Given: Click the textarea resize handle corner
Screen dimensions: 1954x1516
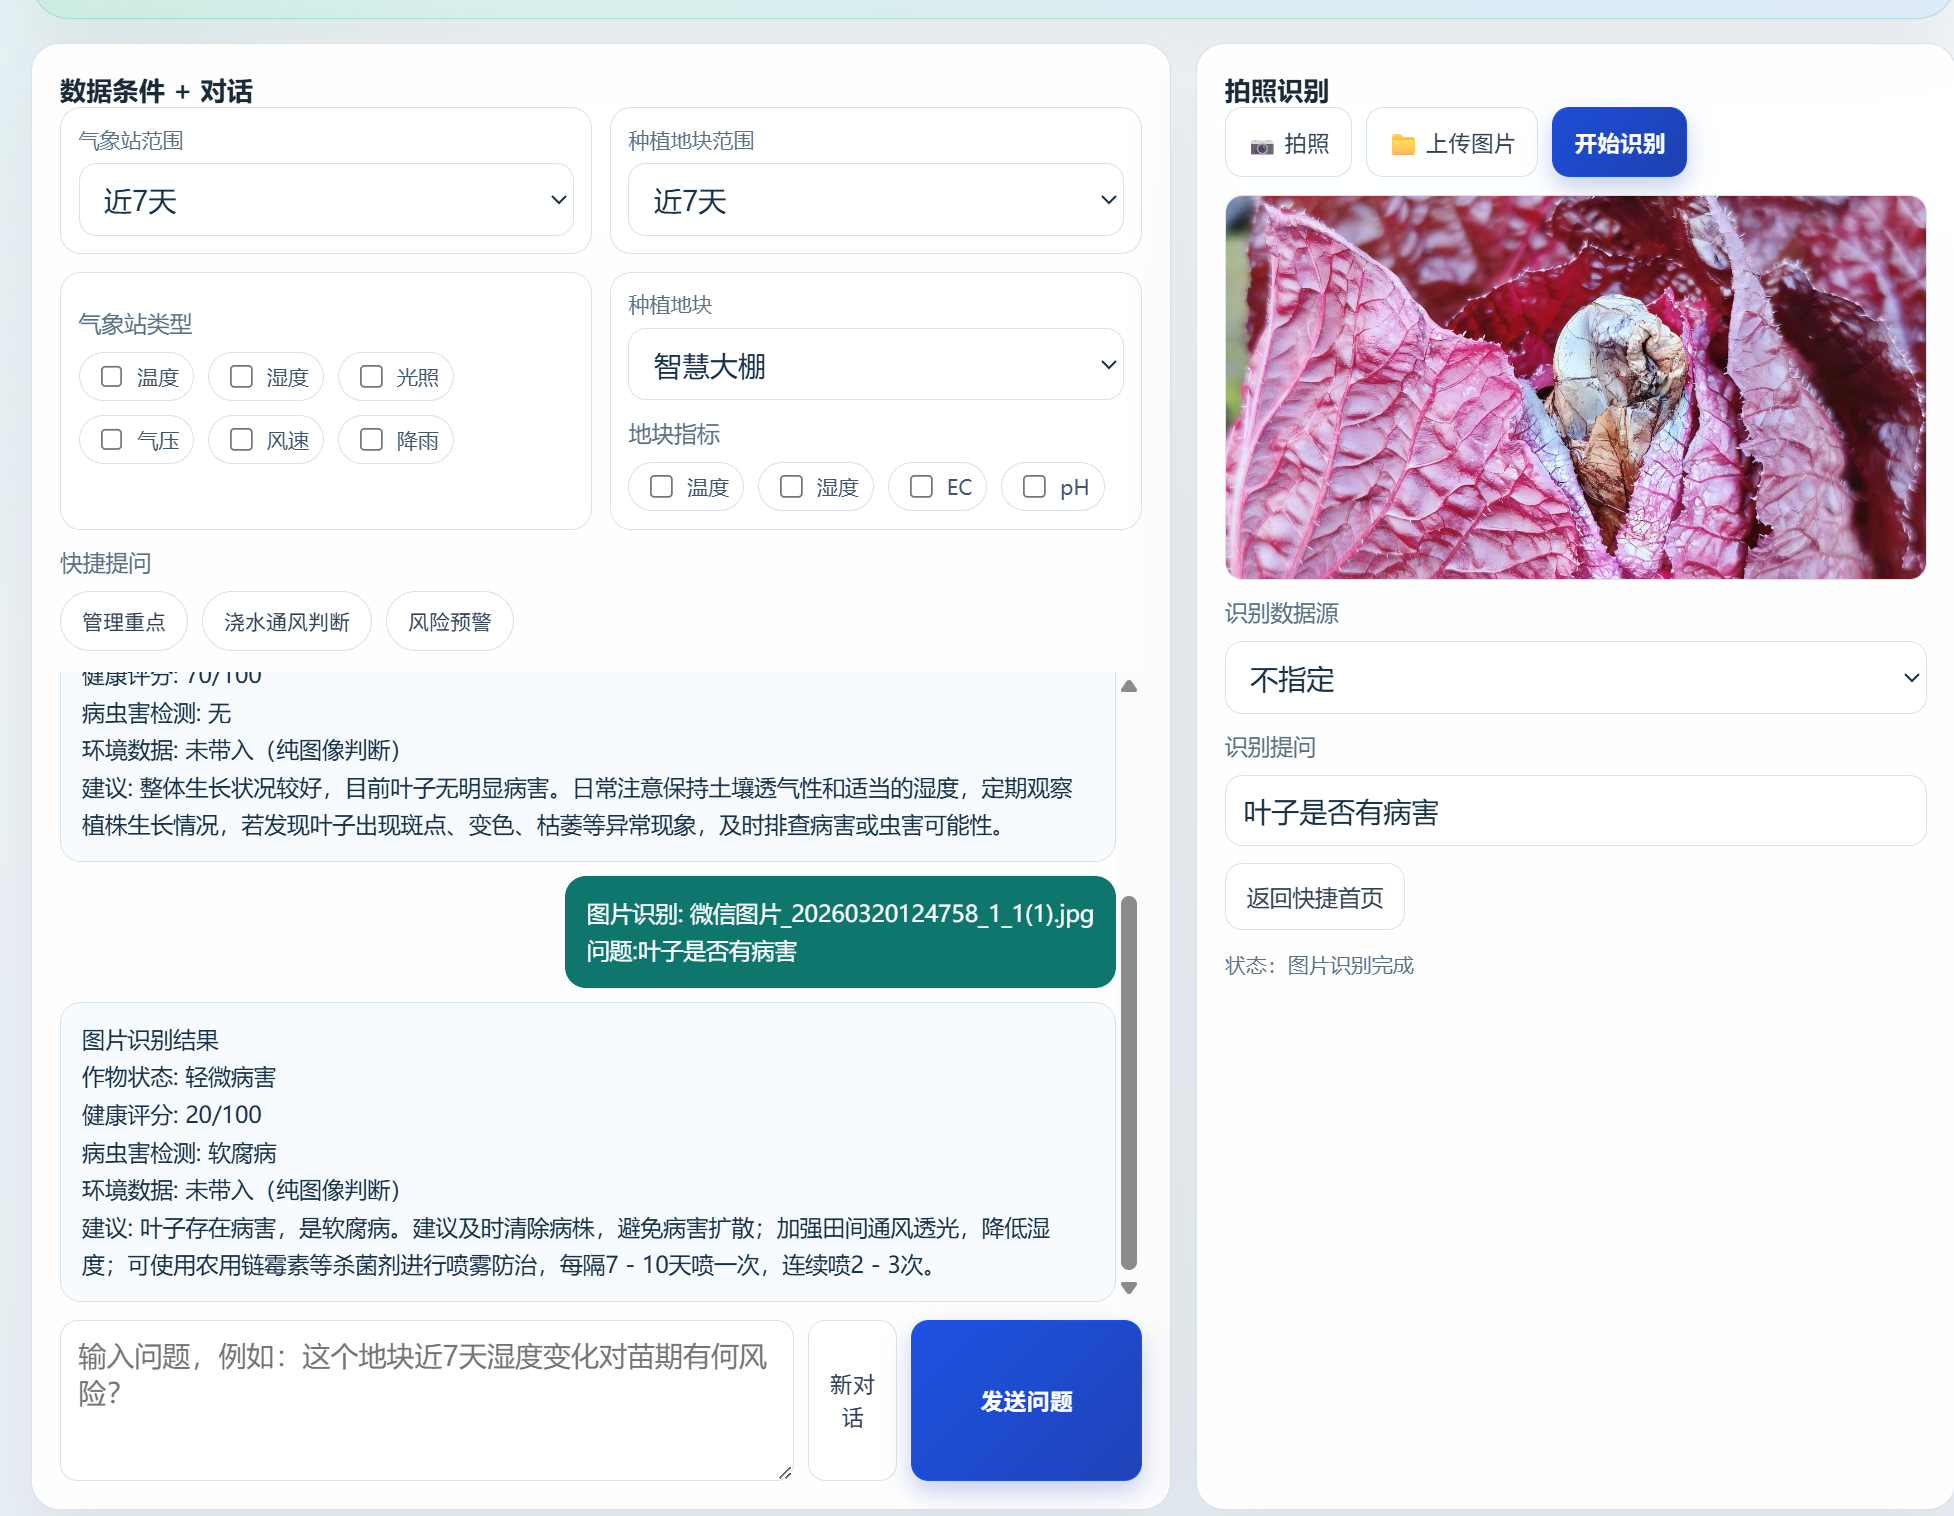Looking at the screenshot, I should (x=785, y=1472).
